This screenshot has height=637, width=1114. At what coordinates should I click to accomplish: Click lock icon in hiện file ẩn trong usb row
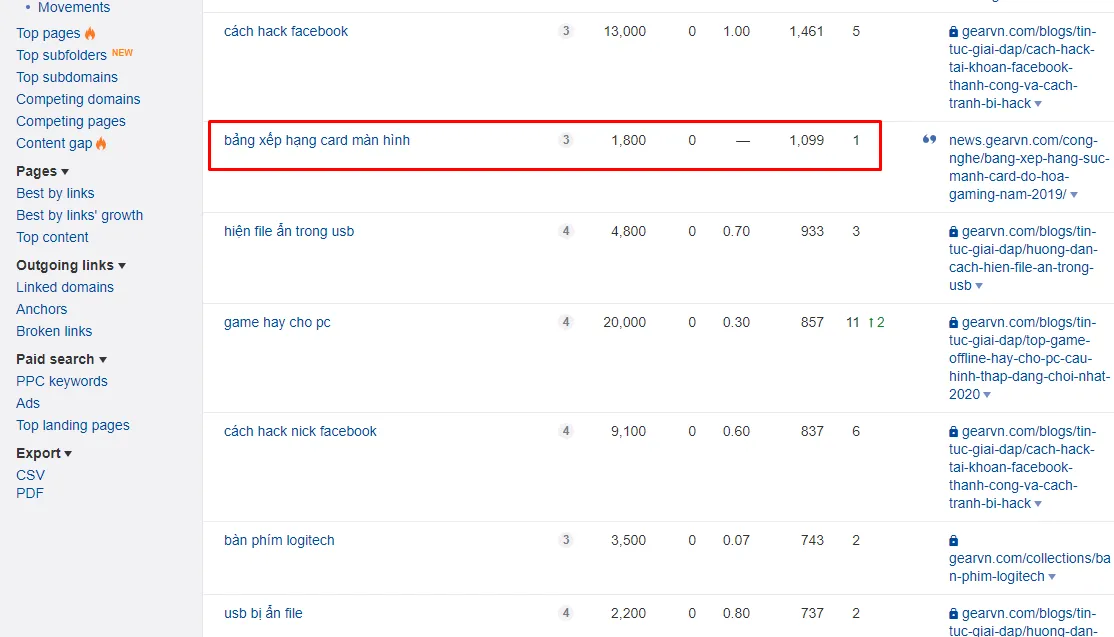pyautogui.click(x=953, y=231)
